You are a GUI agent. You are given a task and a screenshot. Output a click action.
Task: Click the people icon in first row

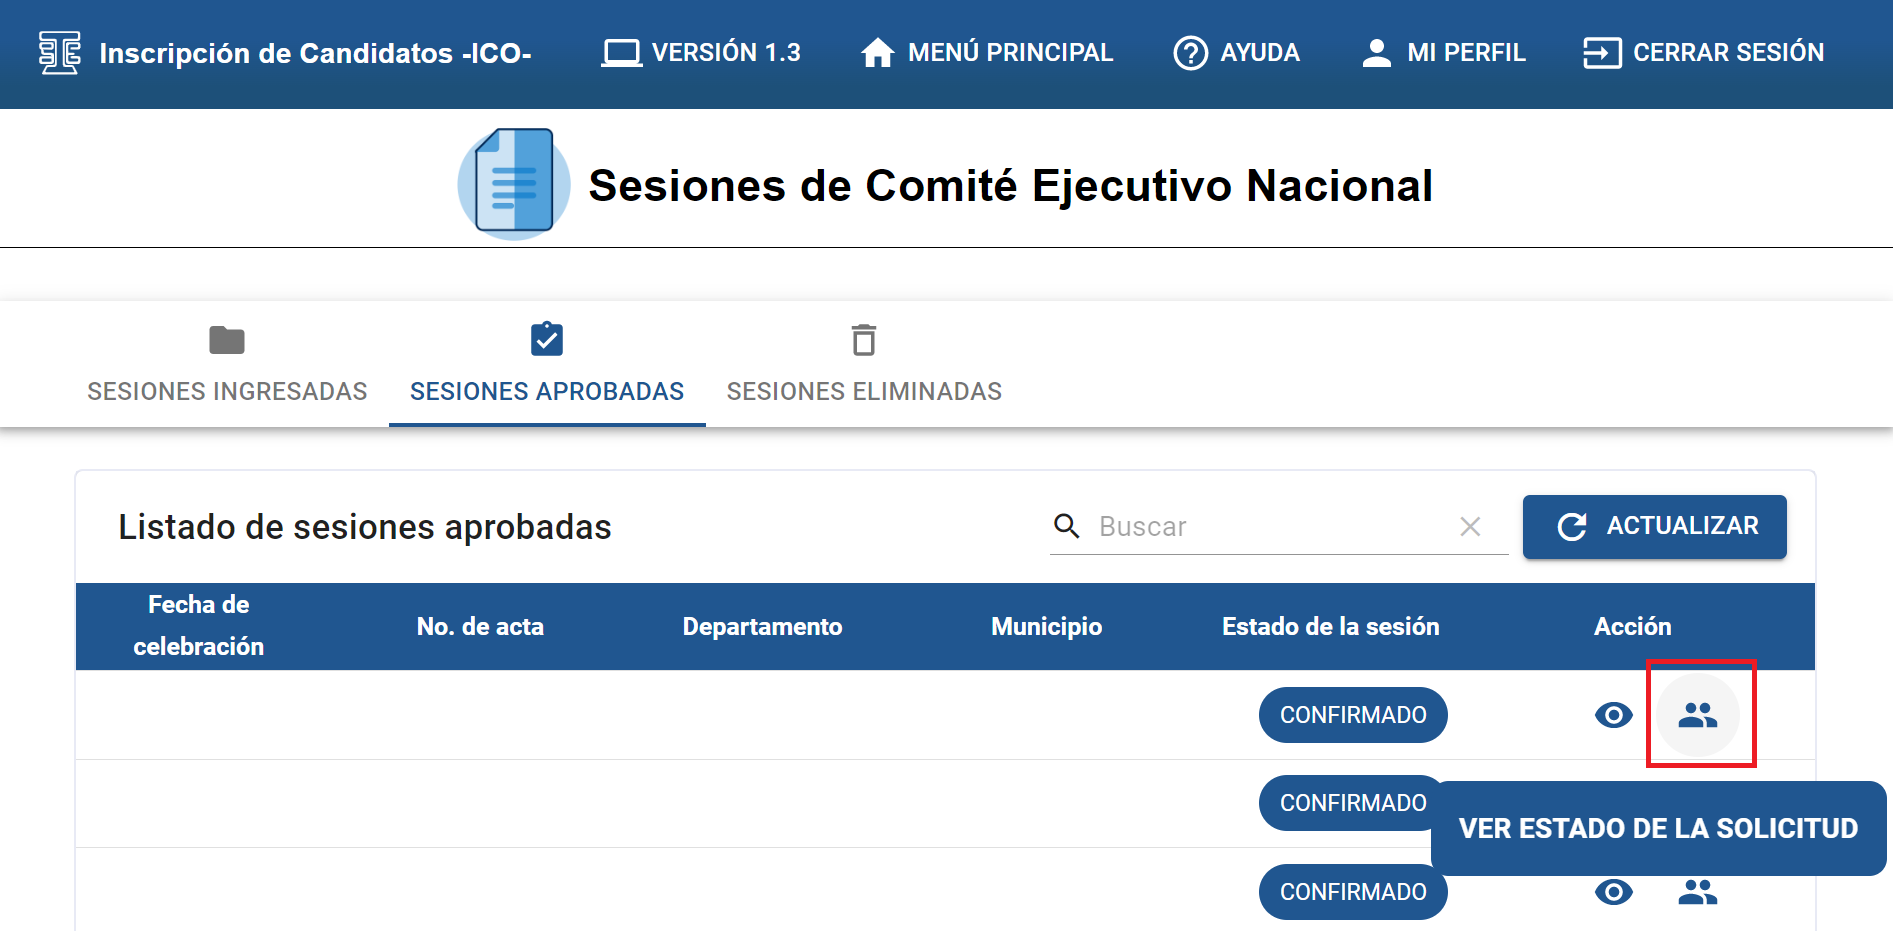[1697, 715]
